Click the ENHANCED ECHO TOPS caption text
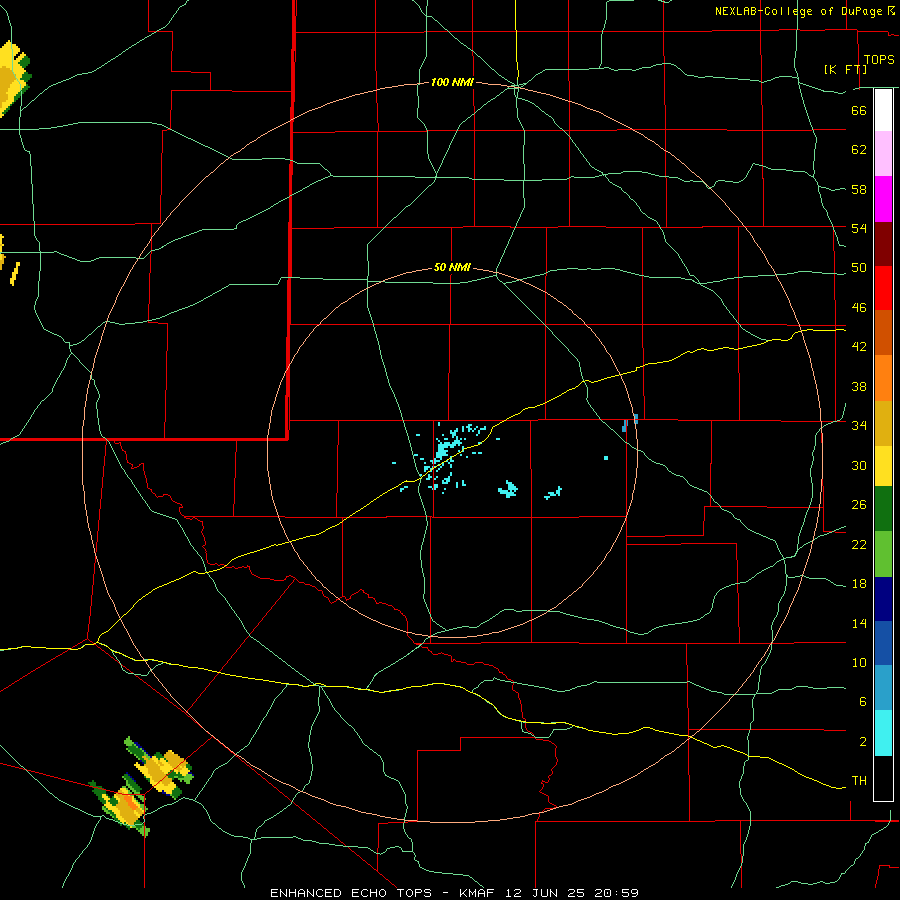This screenshot has height=900, width=900. click(x=351, y=893)
